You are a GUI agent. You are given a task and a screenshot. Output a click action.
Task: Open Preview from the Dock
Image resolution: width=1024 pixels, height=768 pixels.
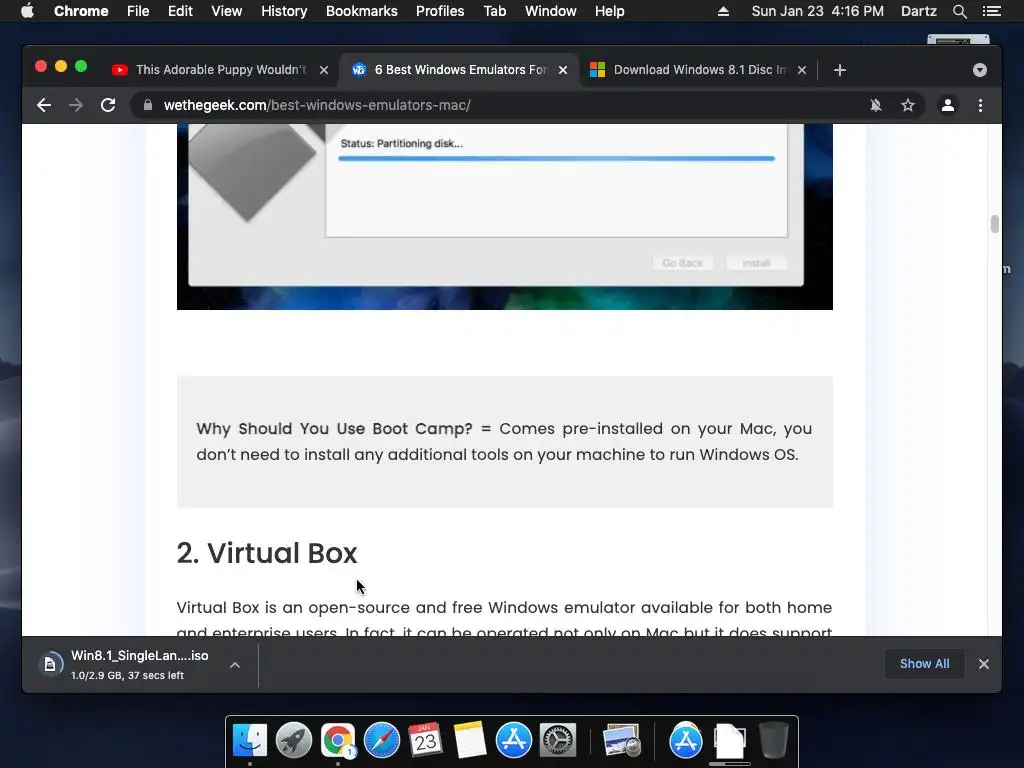[x=621, y=741]
